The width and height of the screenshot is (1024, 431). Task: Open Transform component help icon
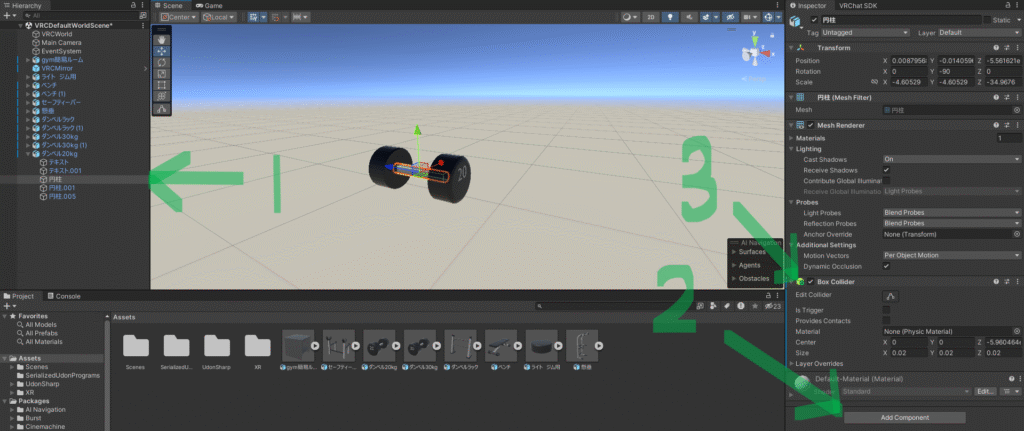click(x=996, y=48)
